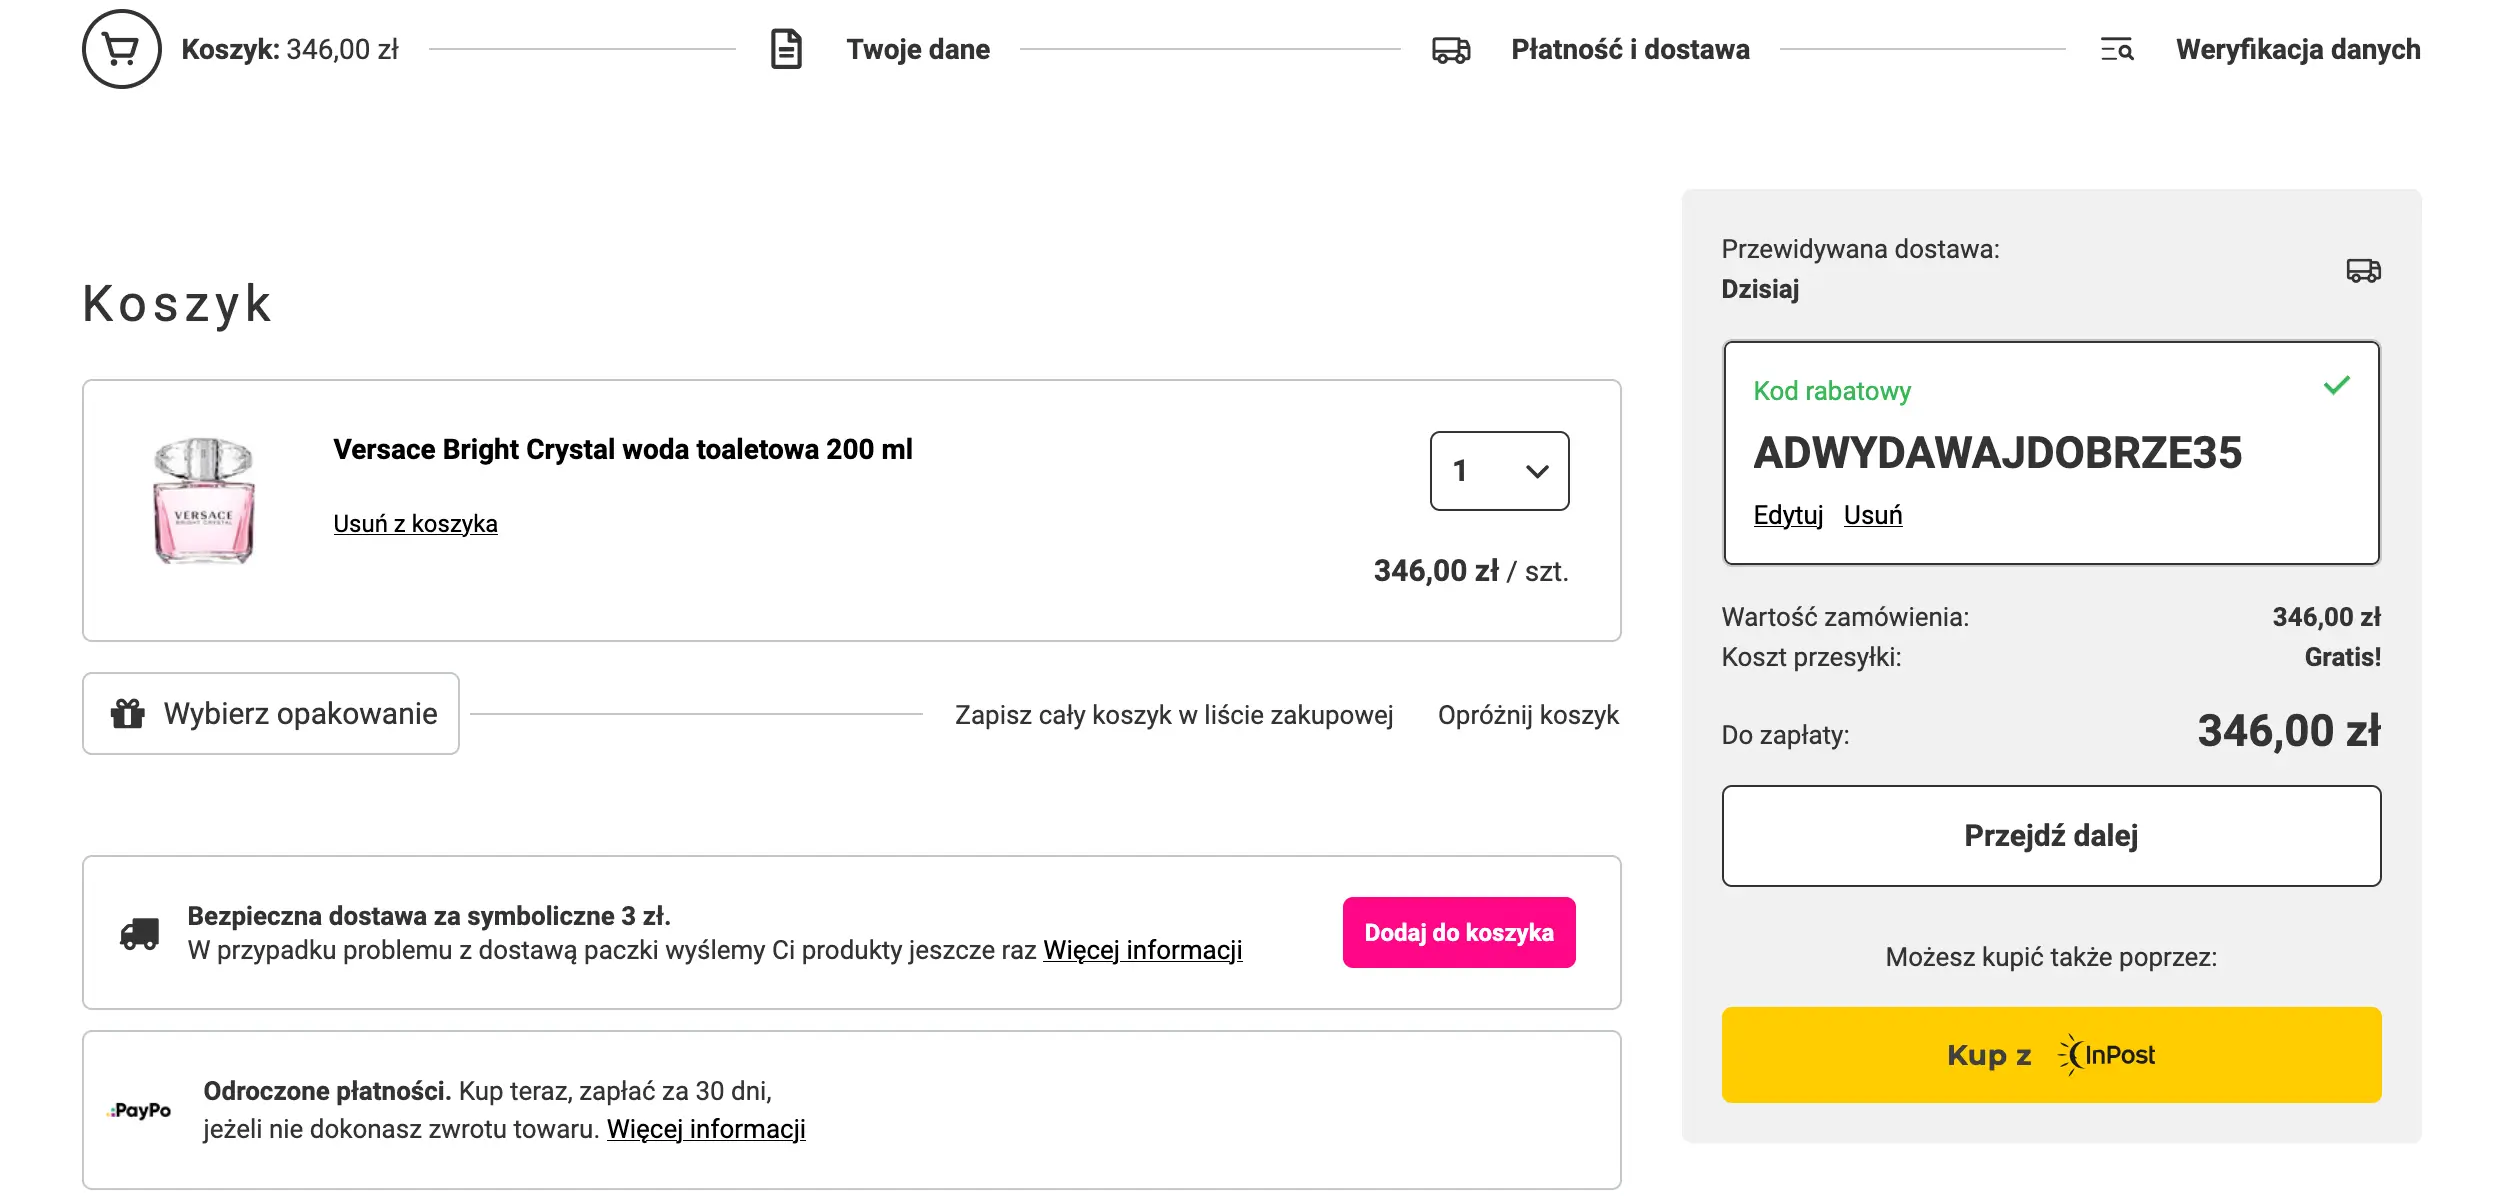Edit the discount code via Edytuj

point(1788,515)
